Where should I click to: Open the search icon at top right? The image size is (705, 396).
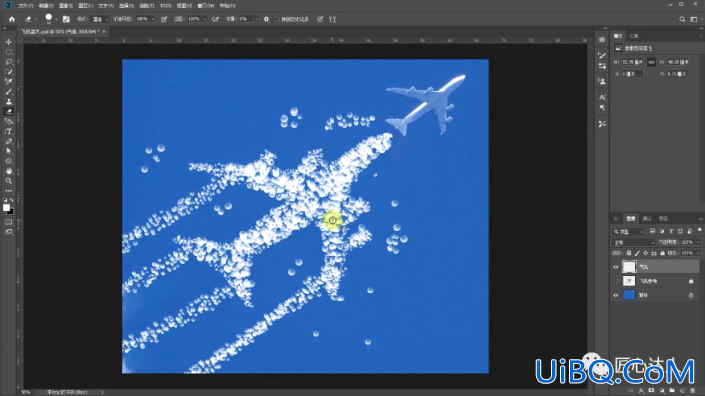(682, 19)
